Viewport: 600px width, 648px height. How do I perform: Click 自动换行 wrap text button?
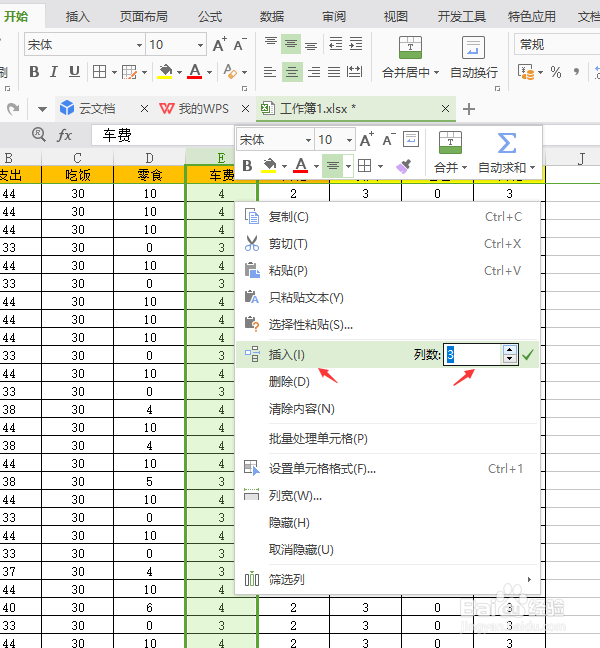pos(474,58)
